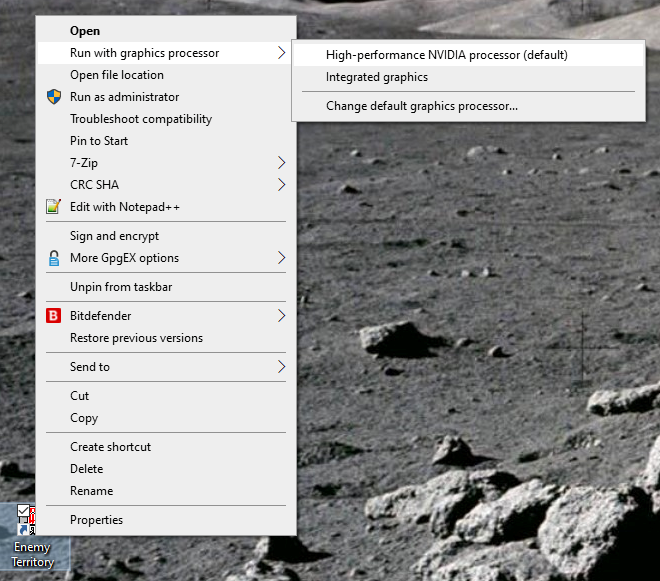Choose Copy from the context menu
This screenshot has width=660, height=581.
point(166,418)
